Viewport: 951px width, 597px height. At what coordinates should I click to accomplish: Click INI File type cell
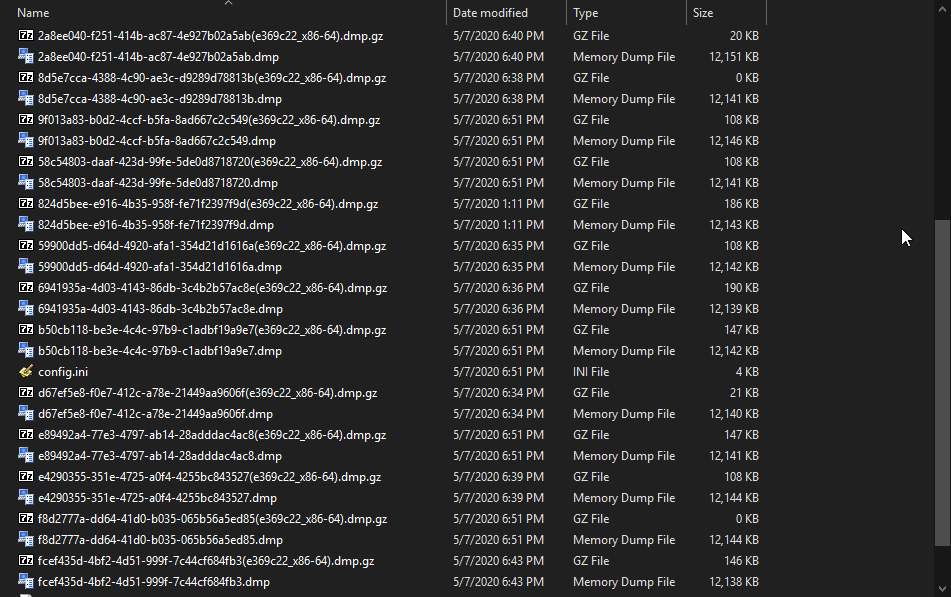coord(591,372)
